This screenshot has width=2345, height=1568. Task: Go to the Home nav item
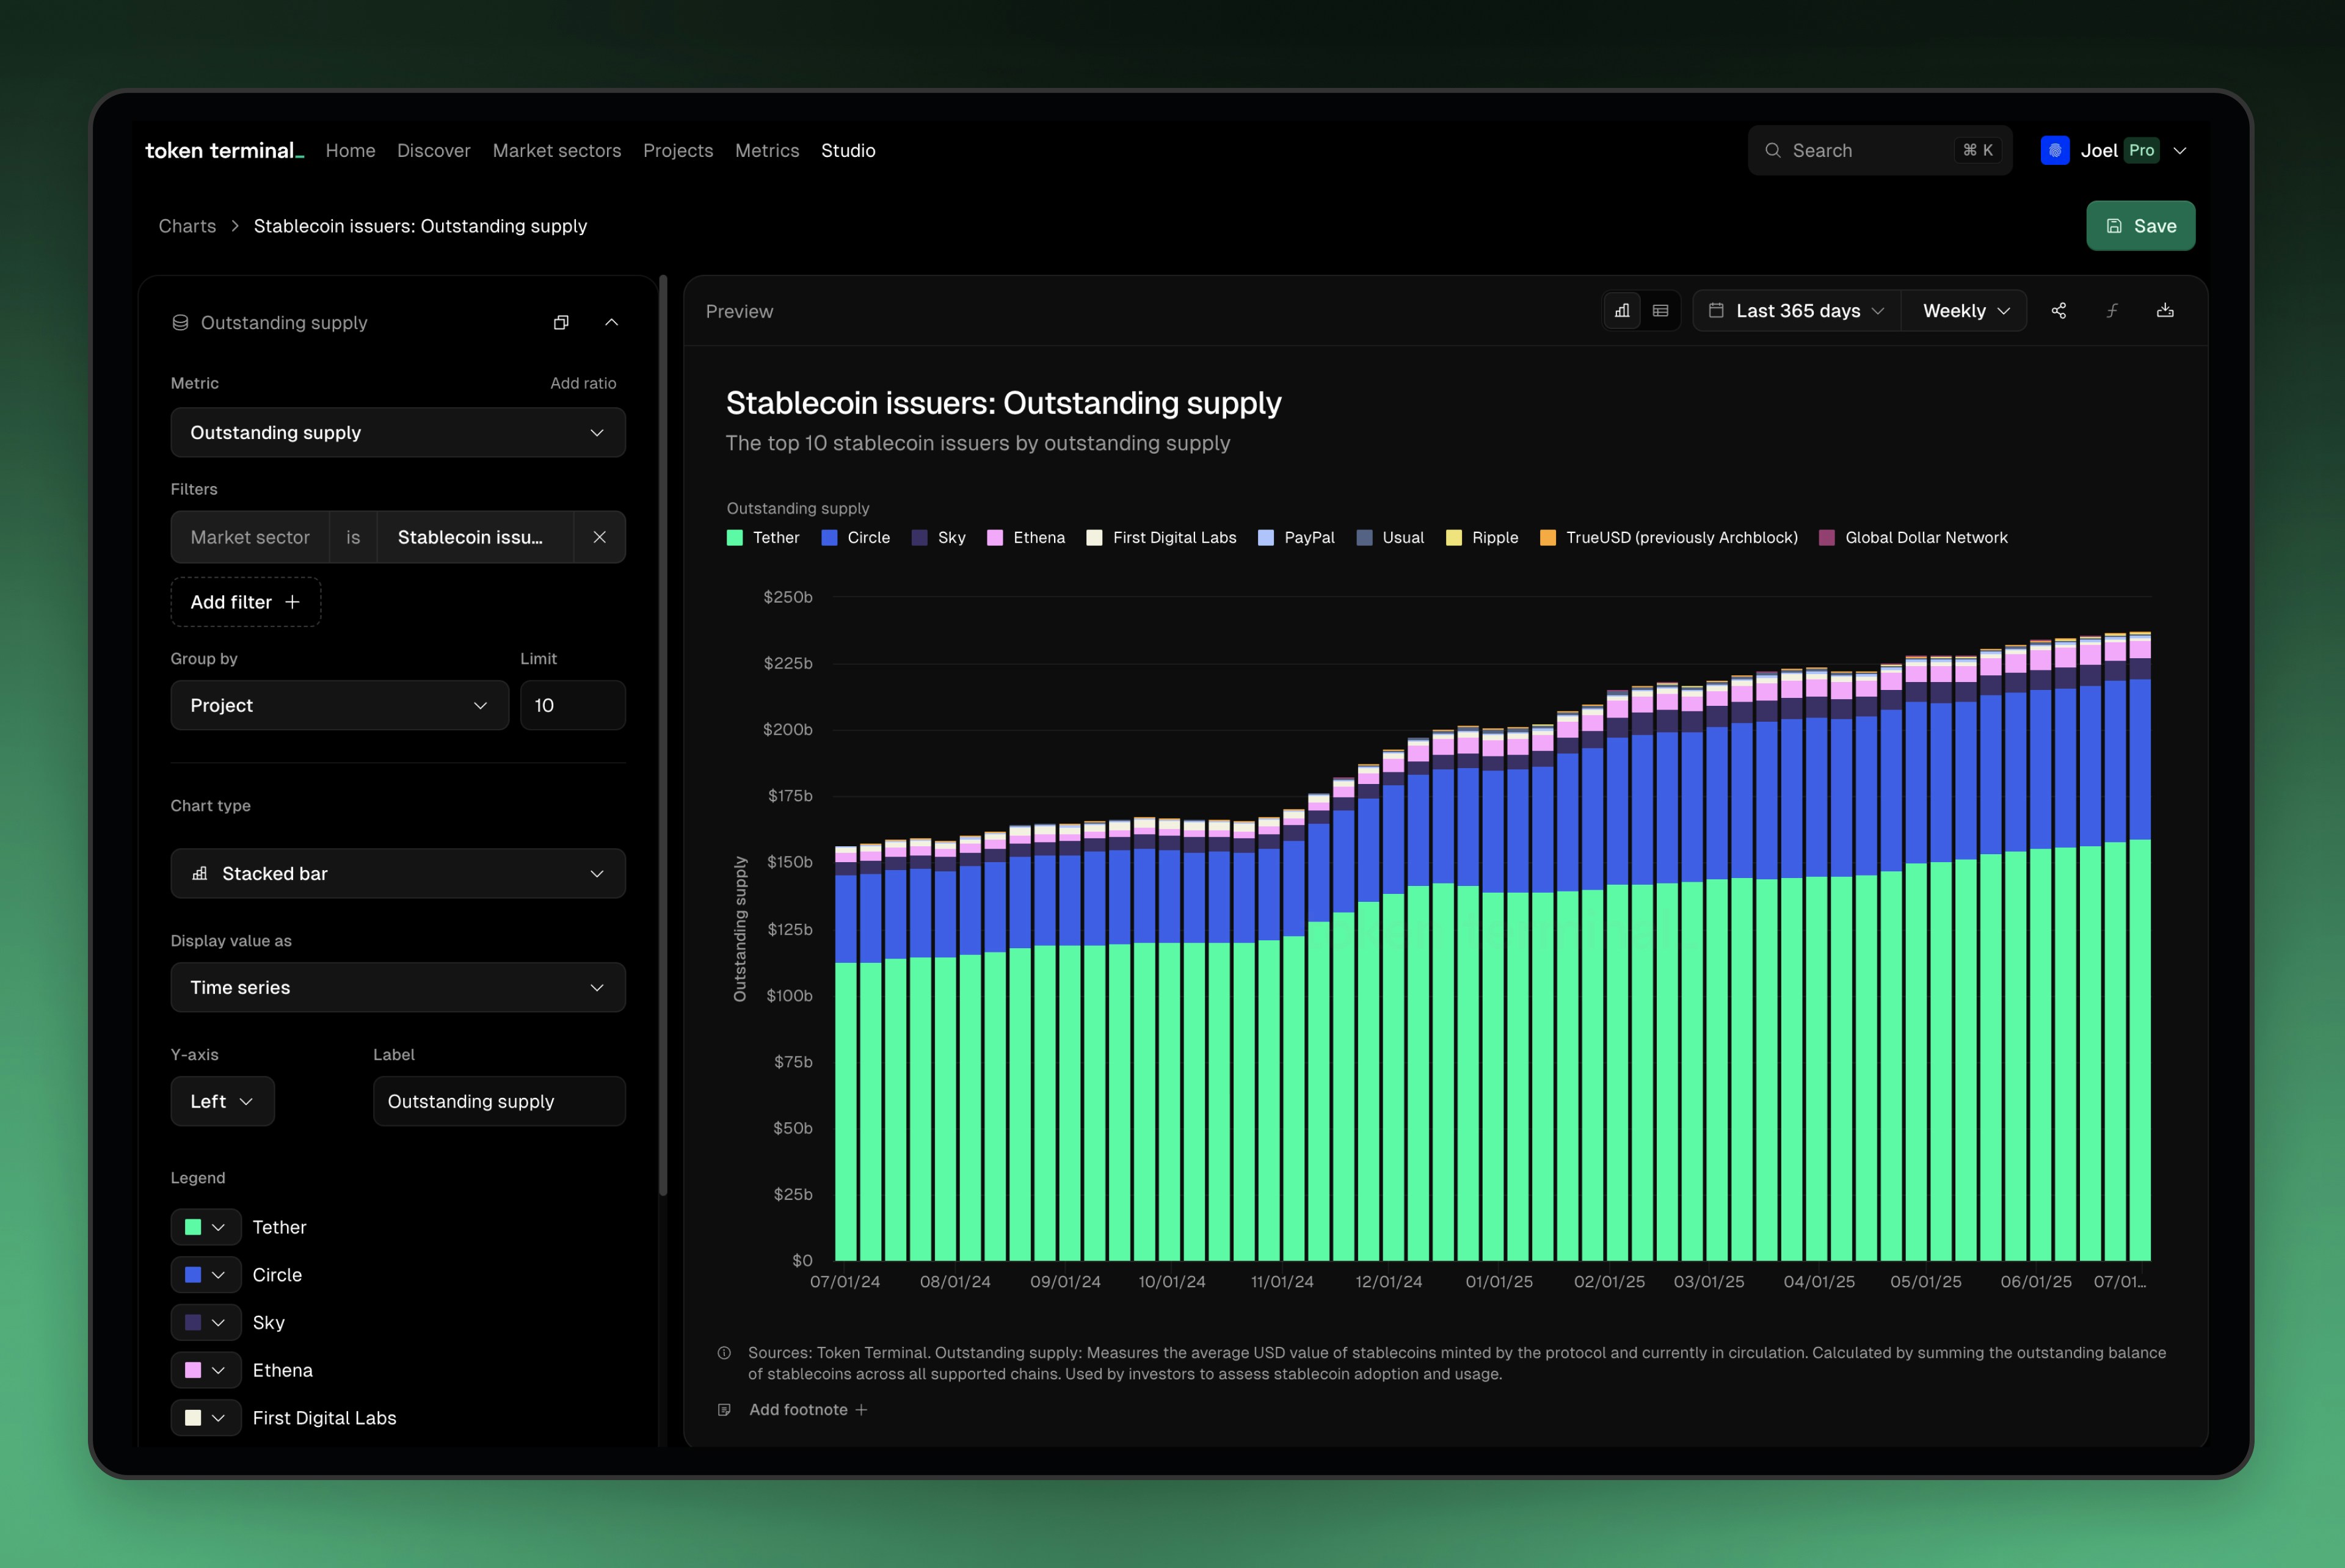[350, 150]
